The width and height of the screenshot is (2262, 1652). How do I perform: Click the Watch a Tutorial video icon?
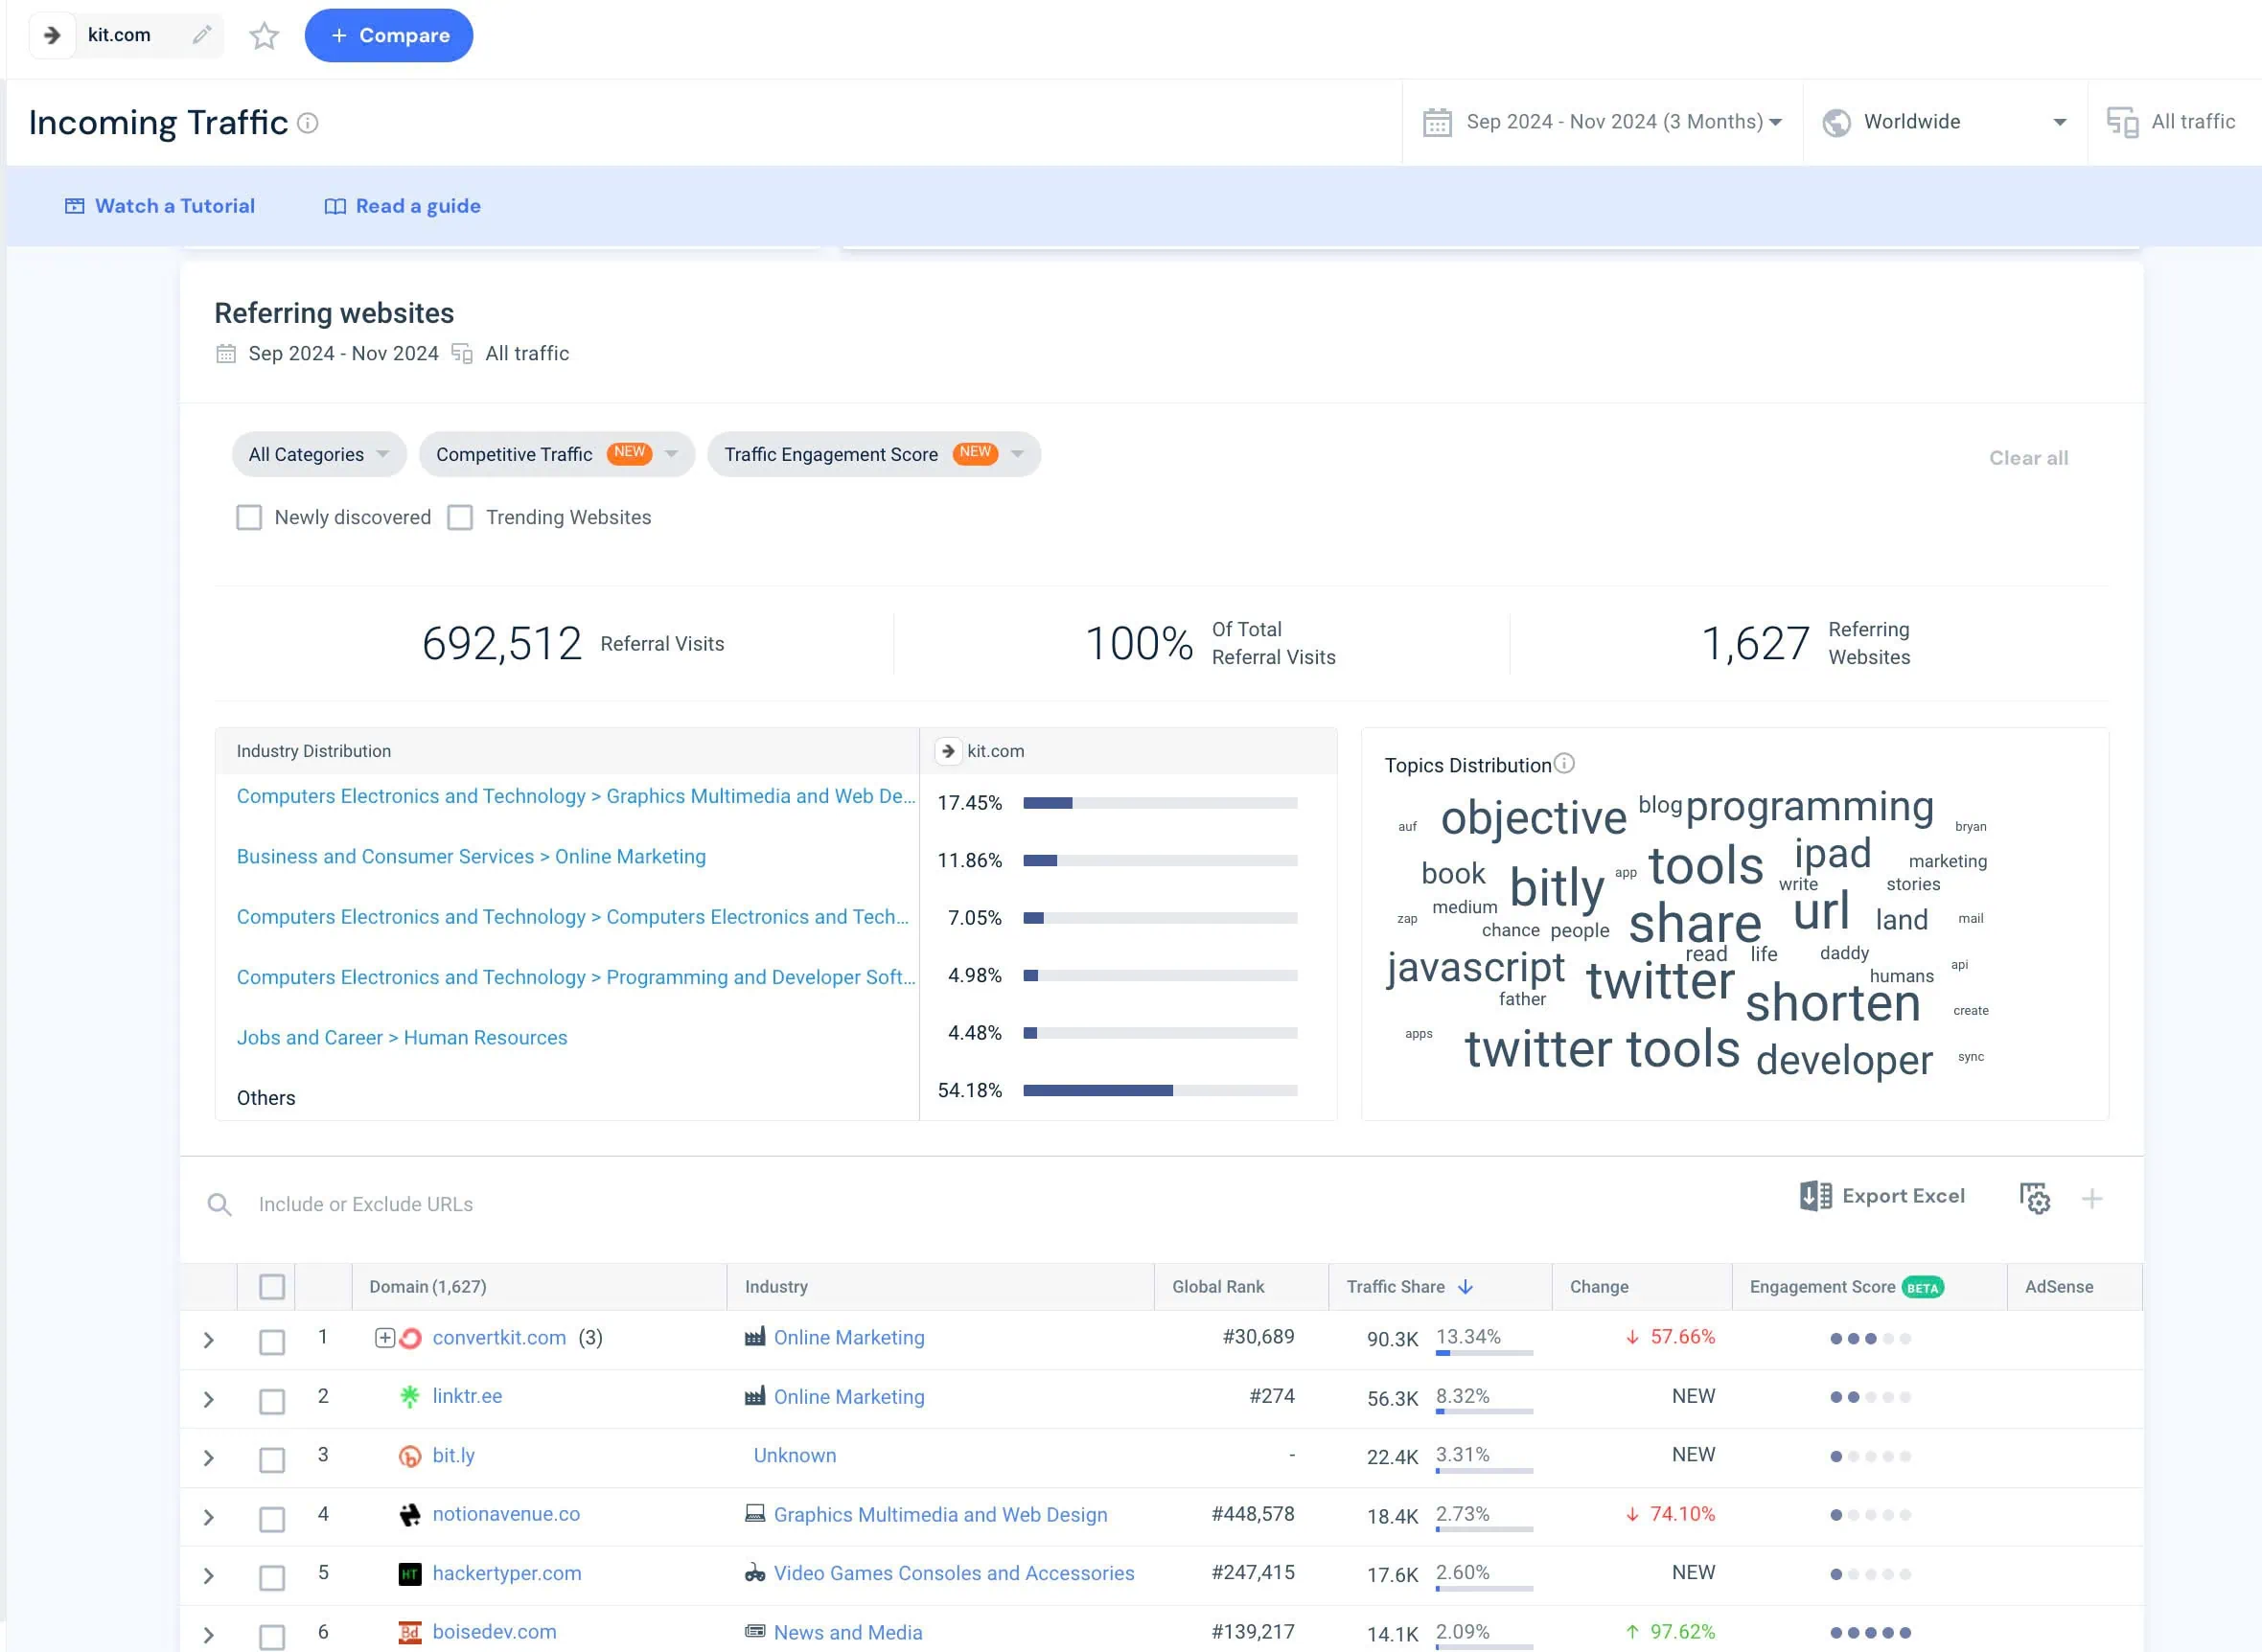(x=75, y=206)
